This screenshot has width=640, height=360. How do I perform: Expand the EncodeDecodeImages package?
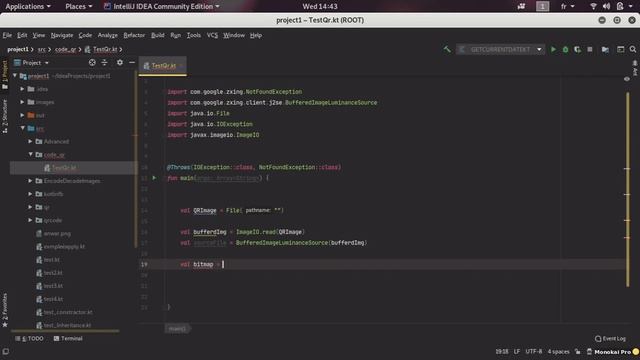(x=30, y=180)
